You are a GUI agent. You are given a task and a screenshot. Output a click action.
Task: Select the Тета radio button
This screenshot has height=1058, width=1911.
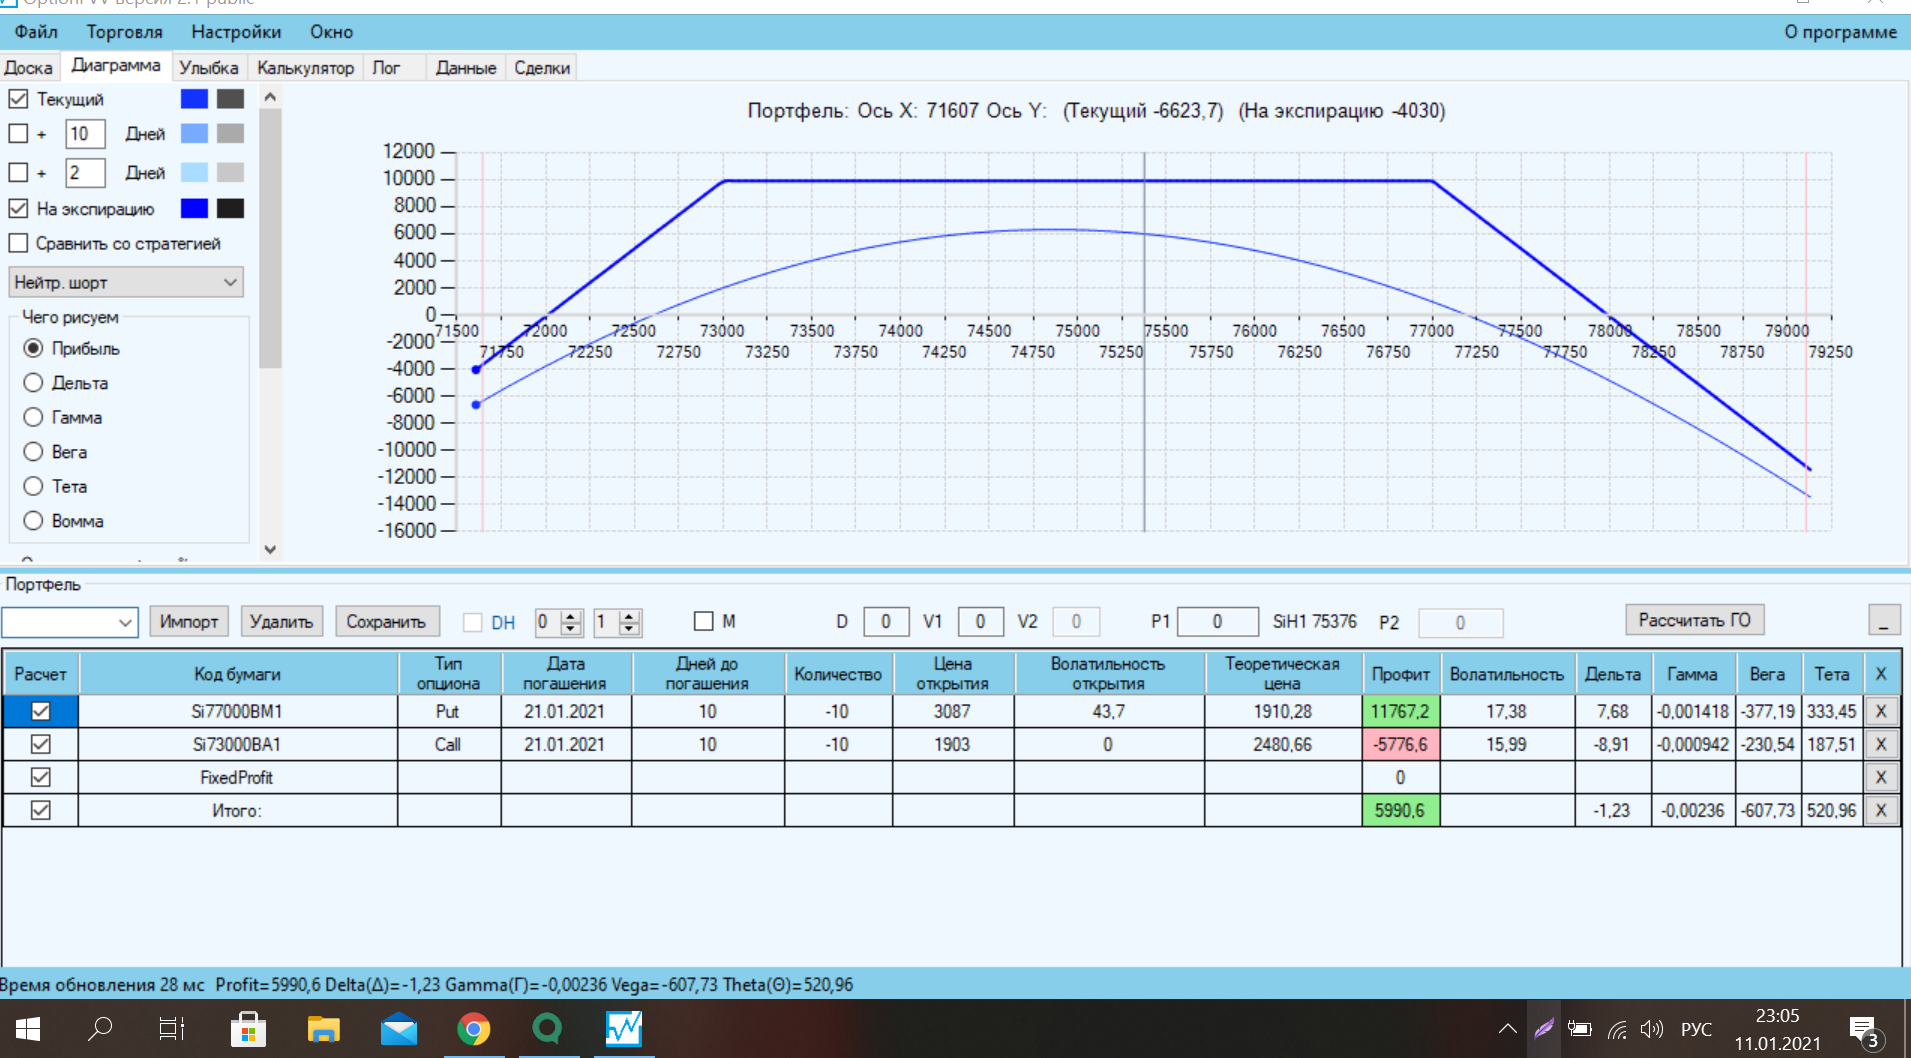[x=33, y=486]
